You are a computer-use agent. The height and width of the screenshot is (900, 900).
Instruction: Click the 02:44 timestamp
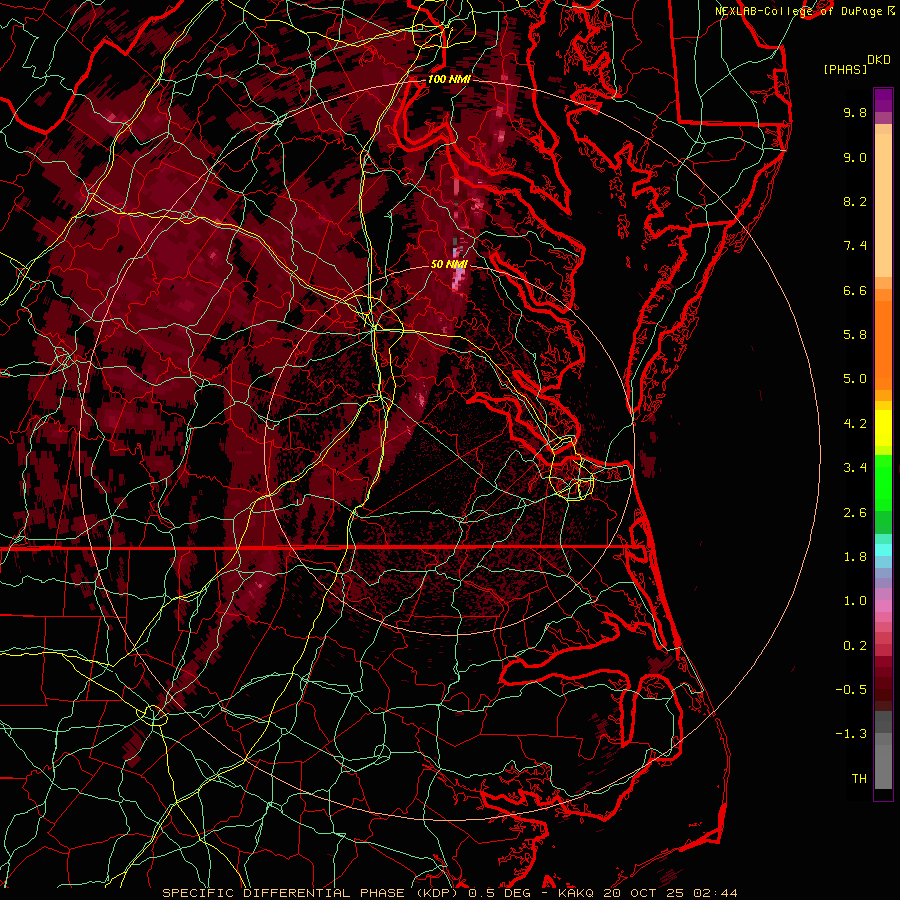[715, 893]
